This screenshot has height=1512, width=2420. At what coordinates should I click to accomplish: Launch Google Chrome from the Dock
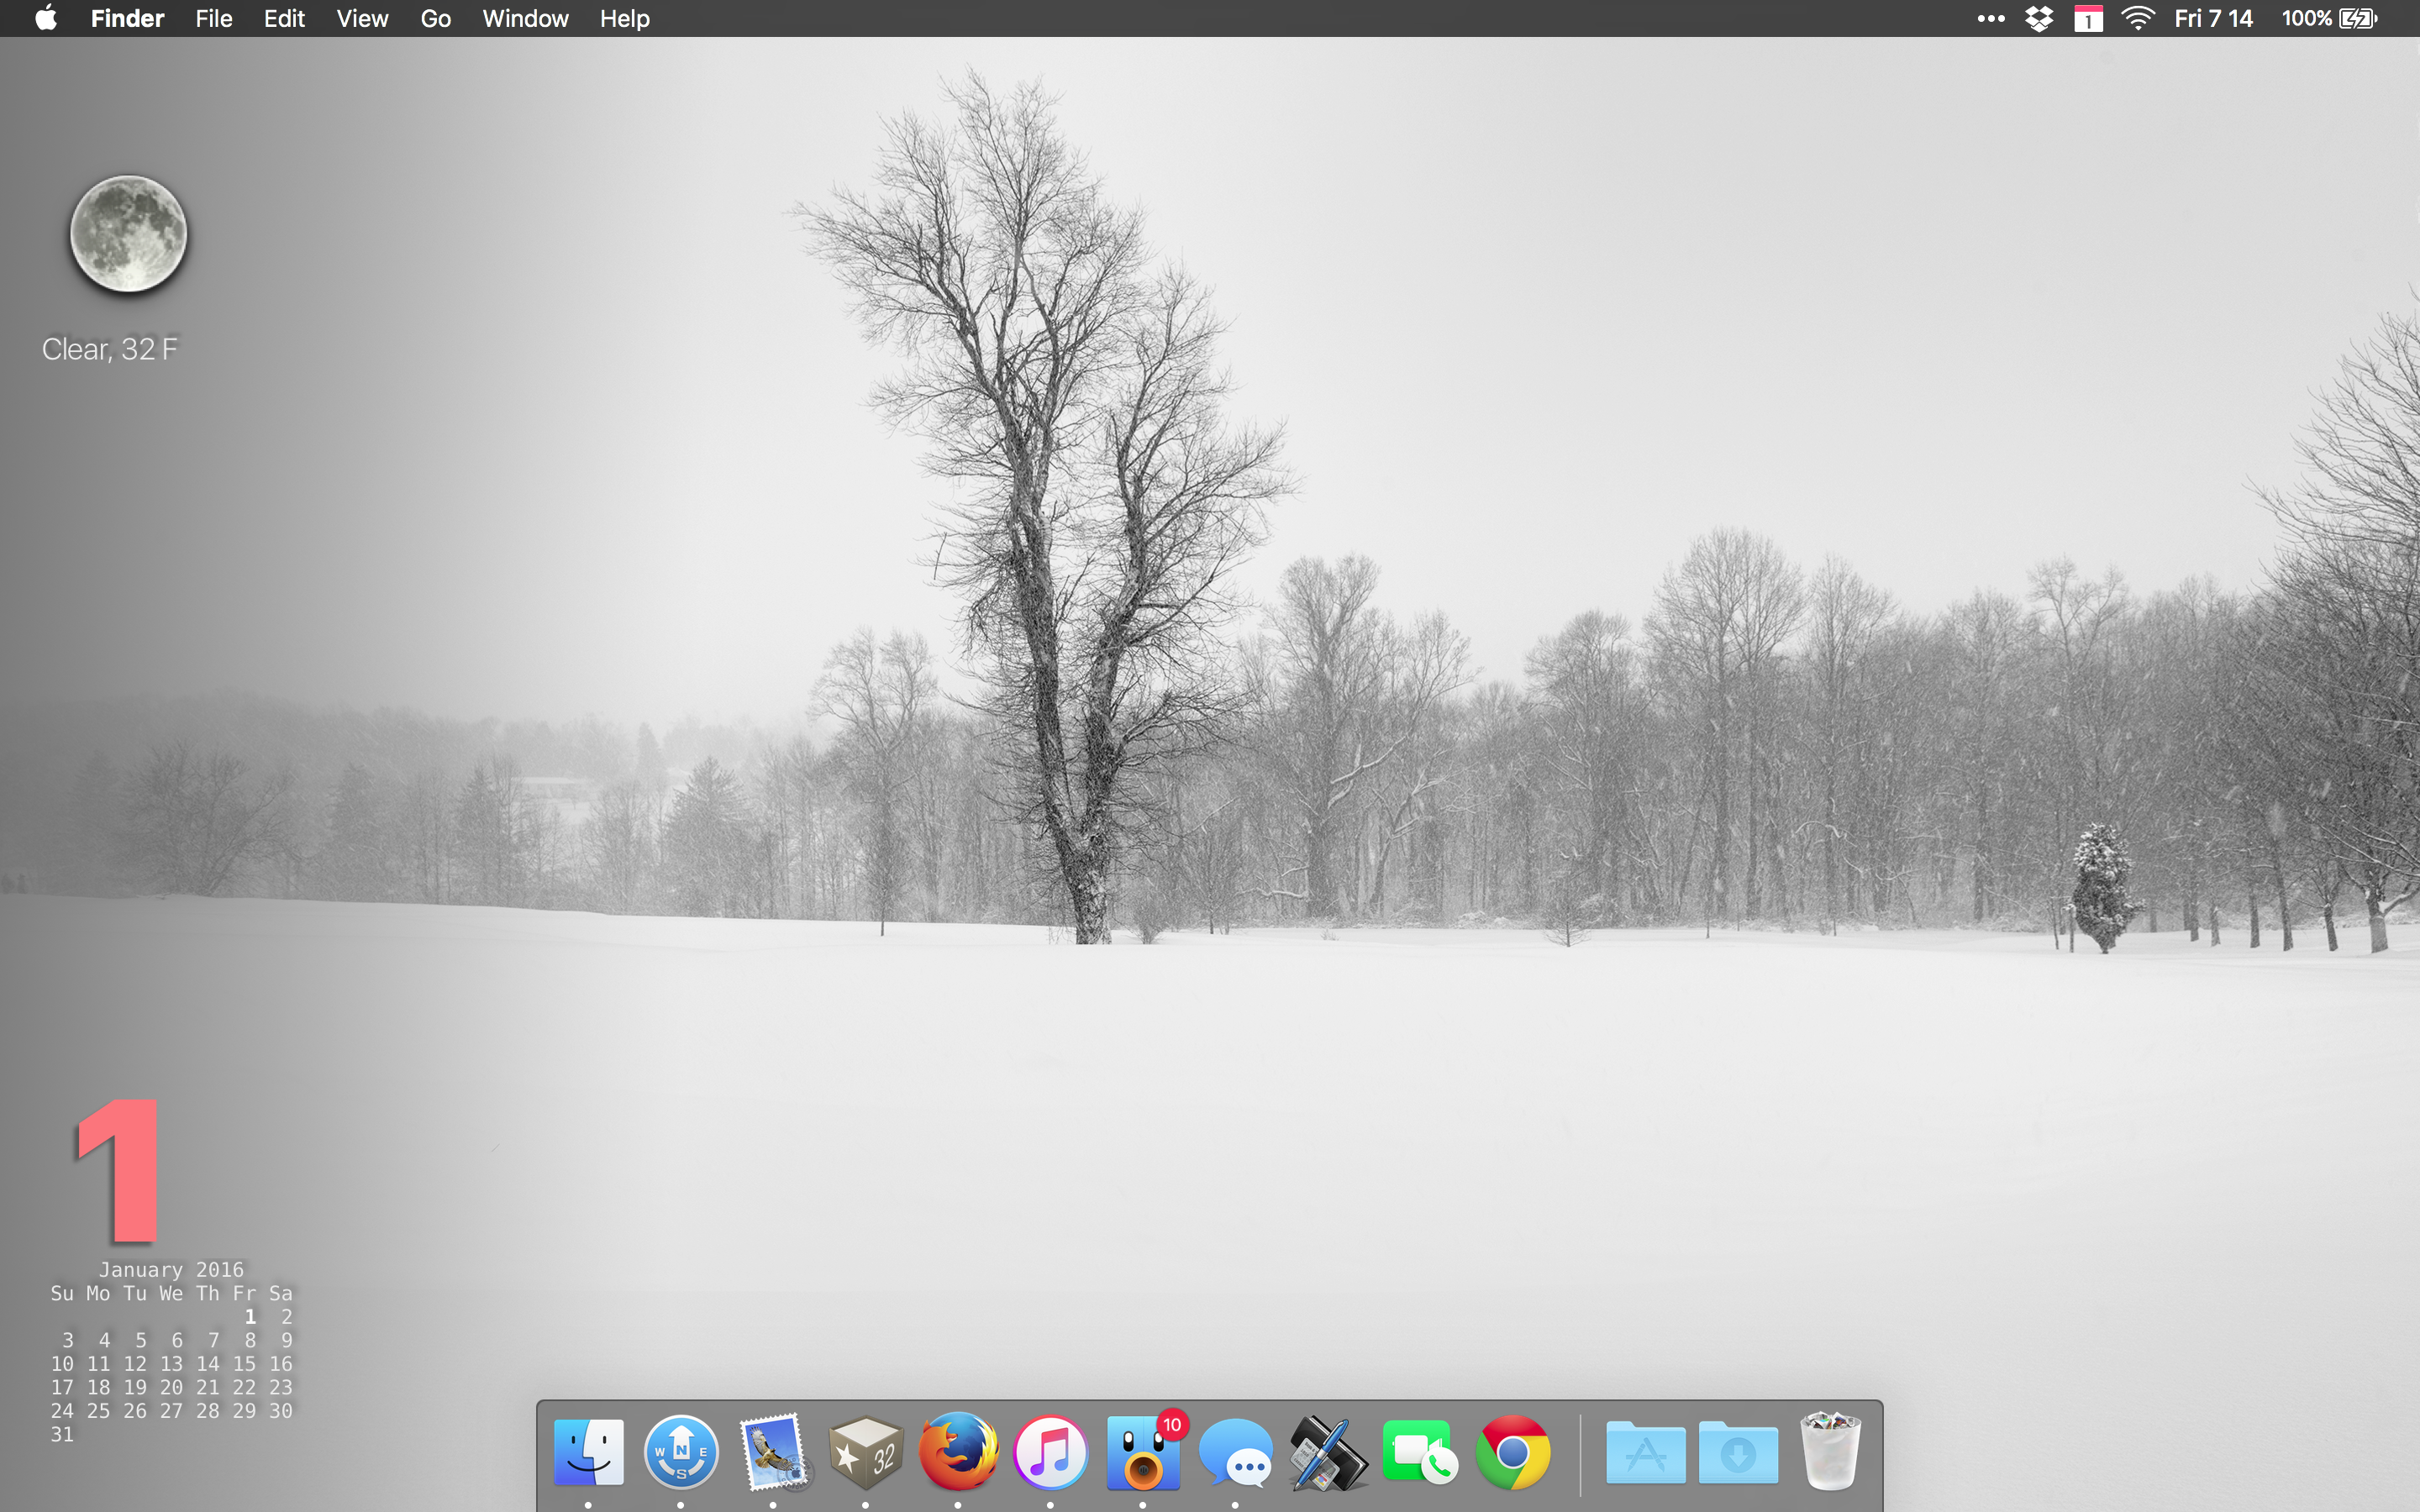click(1512, 1452)
